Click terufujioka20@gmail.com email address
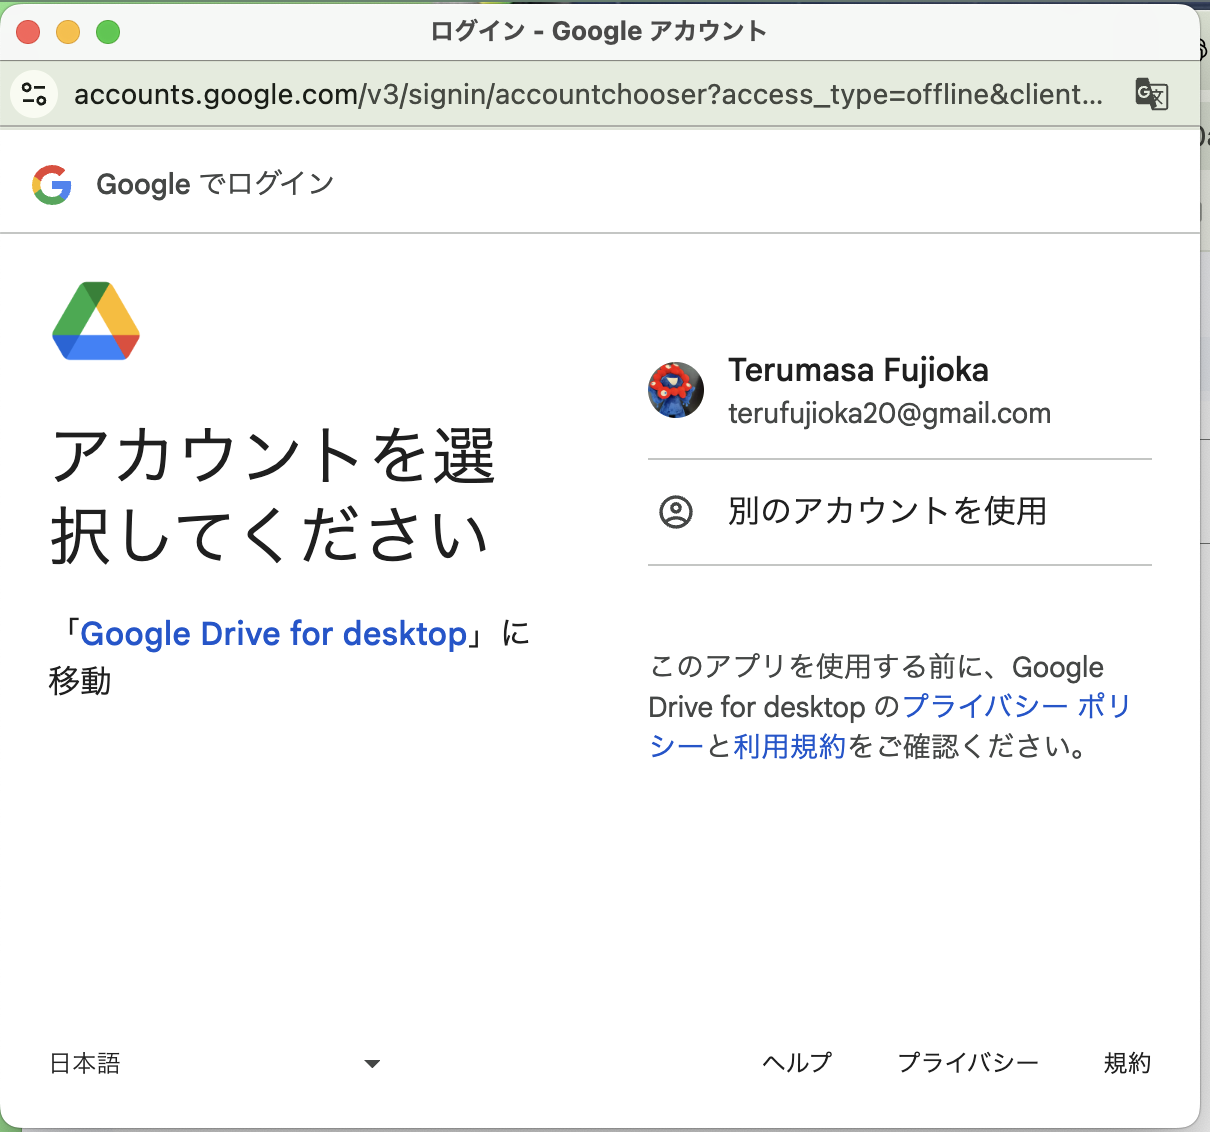The image size is (1210, 1132). tap(889, 413)
